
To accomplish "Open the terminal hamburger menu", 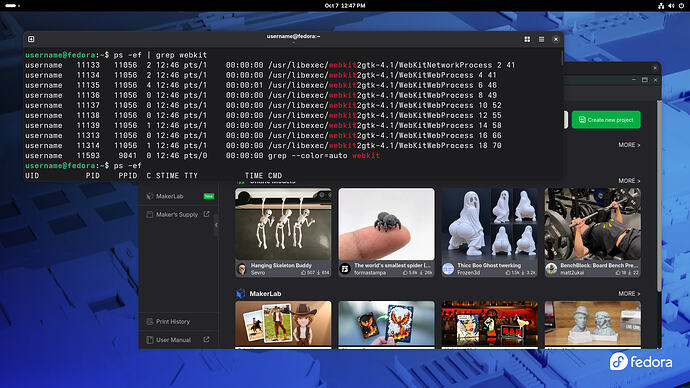I will 542,39.
